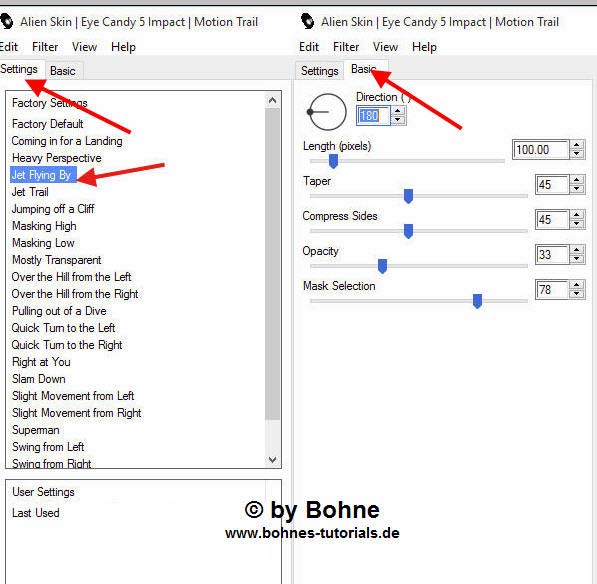Click the Opacity slider handle
Image resolution: width=597 pixels, height=584 pixels.
tap(382, 266)
